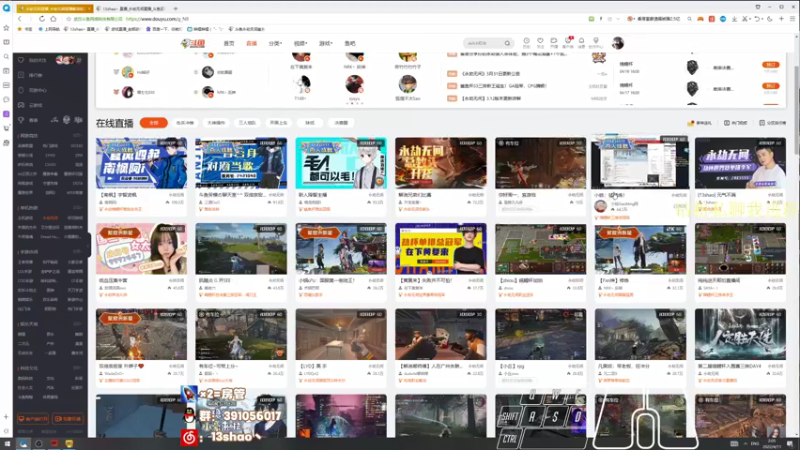Click the 我要开播 button at sidebar bottom

coord(68,419)
